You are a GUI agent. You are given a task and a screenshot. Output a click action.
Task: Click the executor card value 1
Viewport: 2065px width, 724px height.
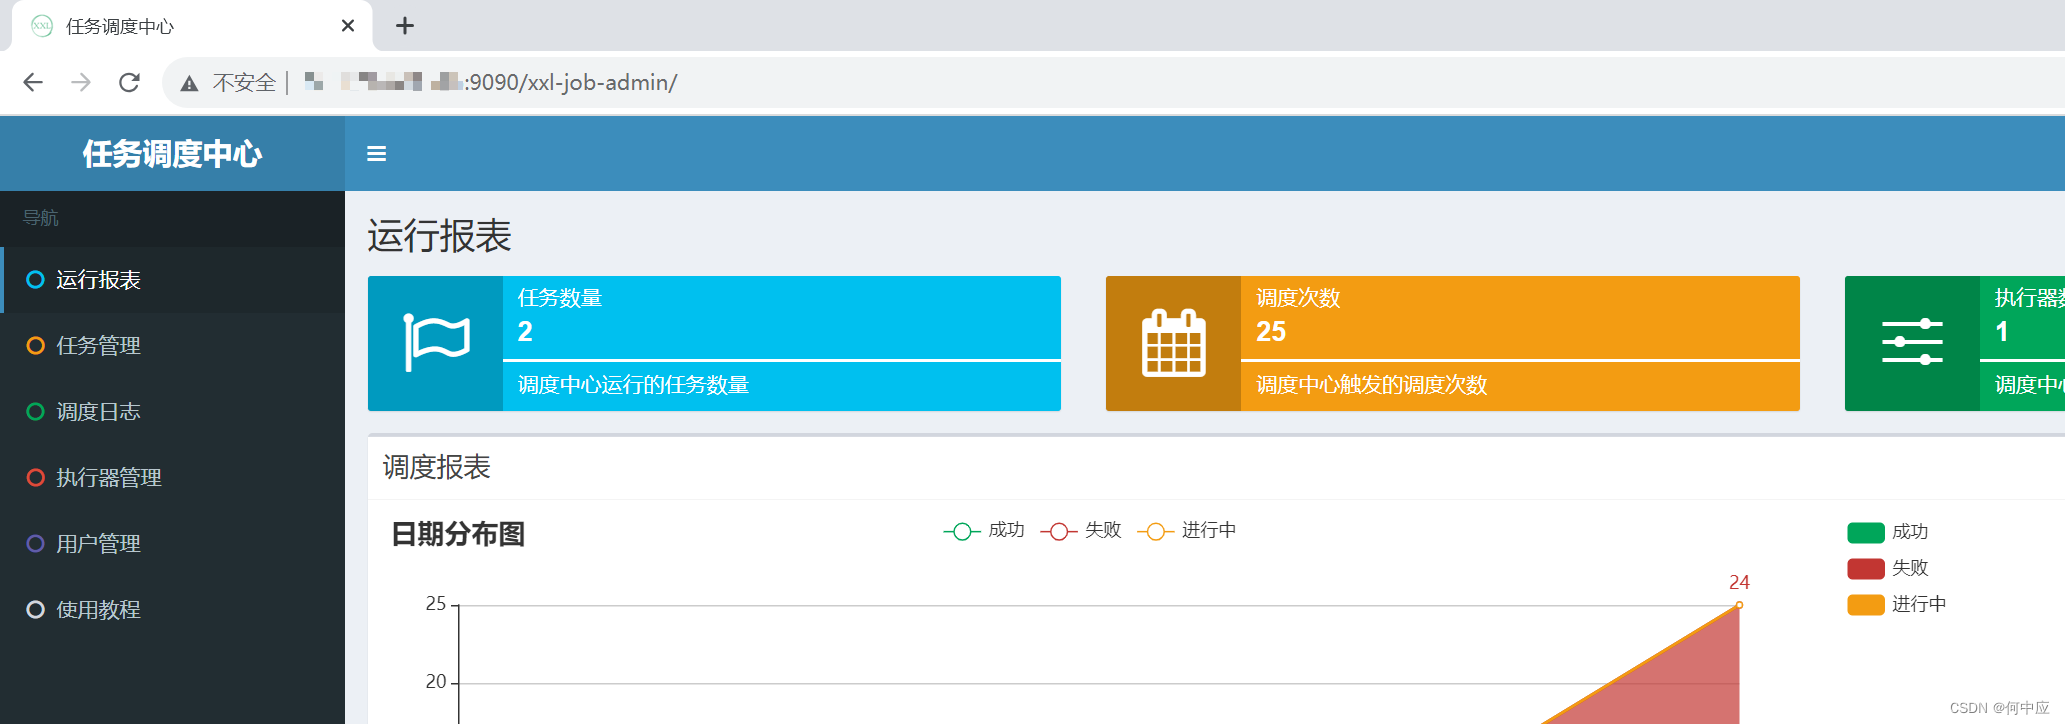(x=2002, y=332)
